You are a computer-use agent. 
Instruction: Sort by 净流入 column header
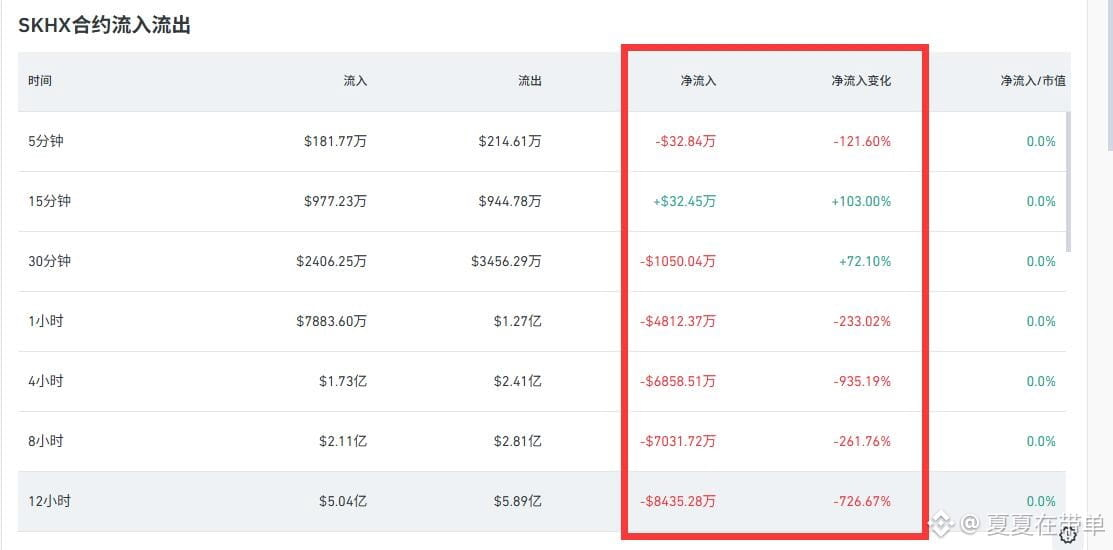tap(698, 81)
